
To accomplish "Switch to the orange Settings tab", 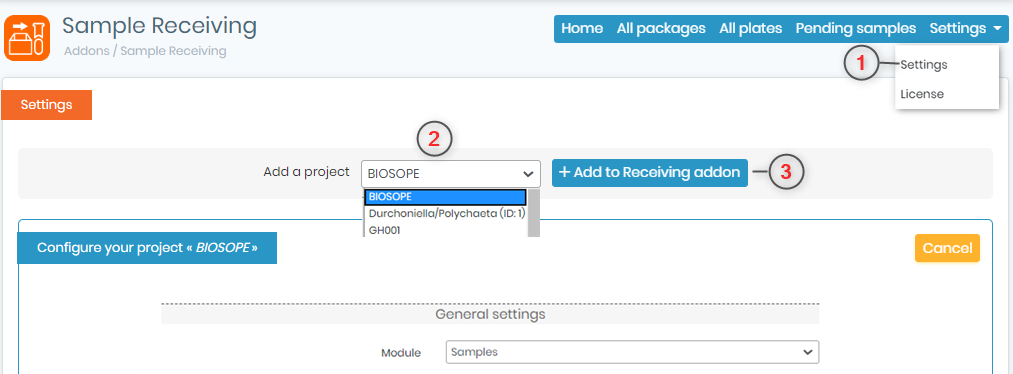I will point(47,105).
